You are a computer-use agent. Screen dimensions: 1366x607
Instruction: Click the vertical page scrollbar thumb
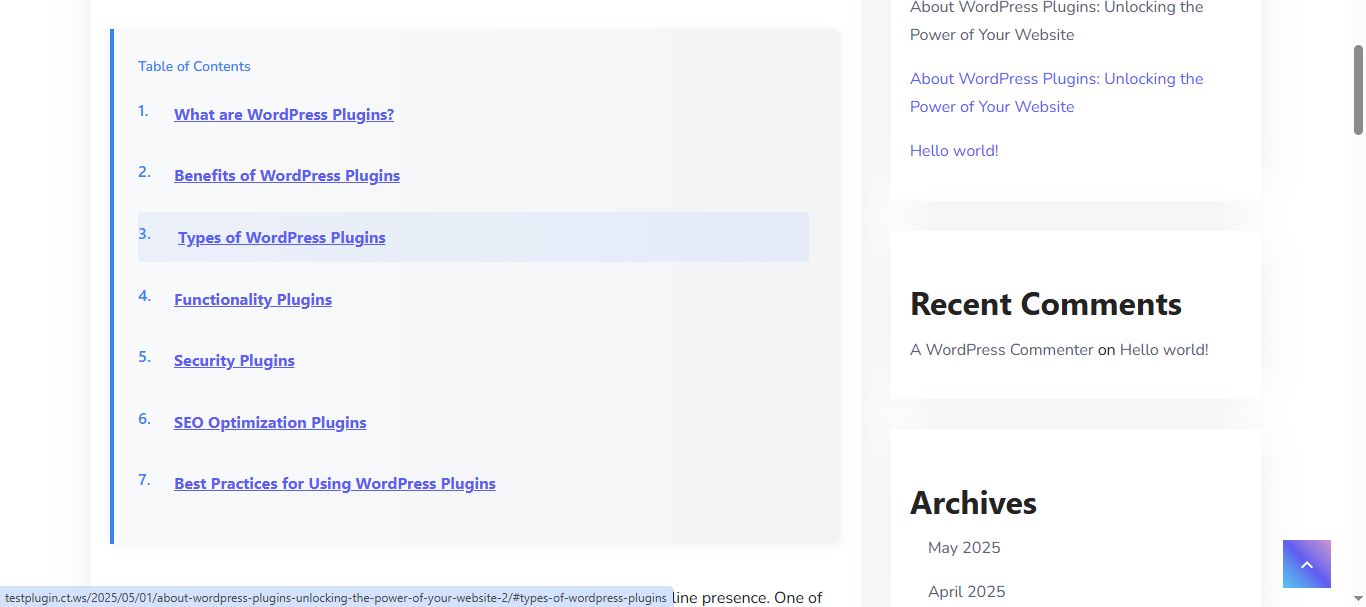(1358, 90)
